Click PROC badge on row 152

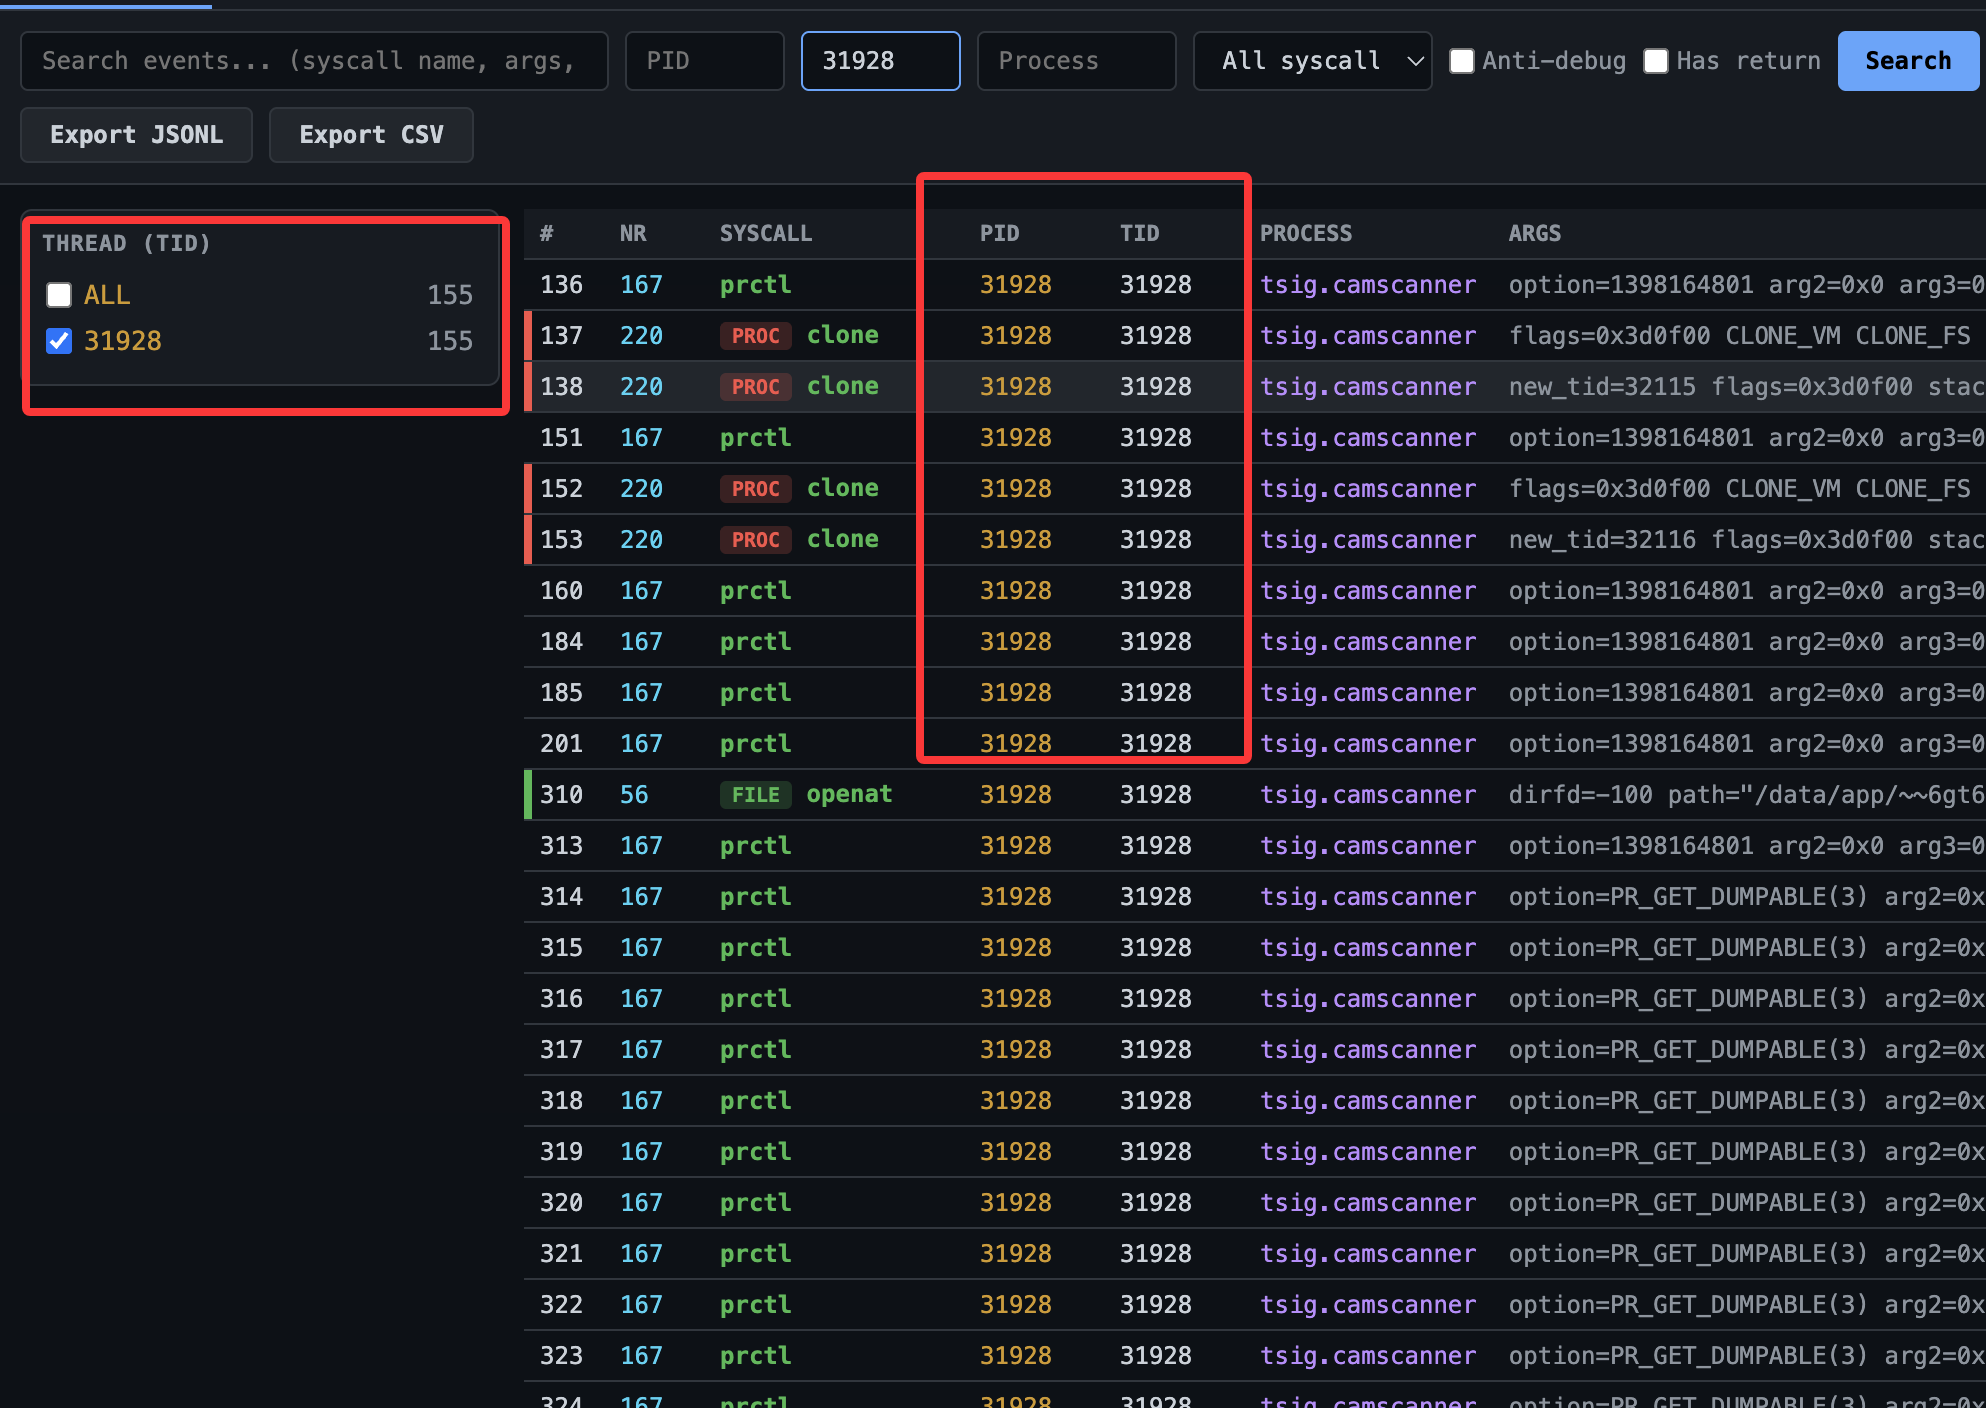coord(755,489)
